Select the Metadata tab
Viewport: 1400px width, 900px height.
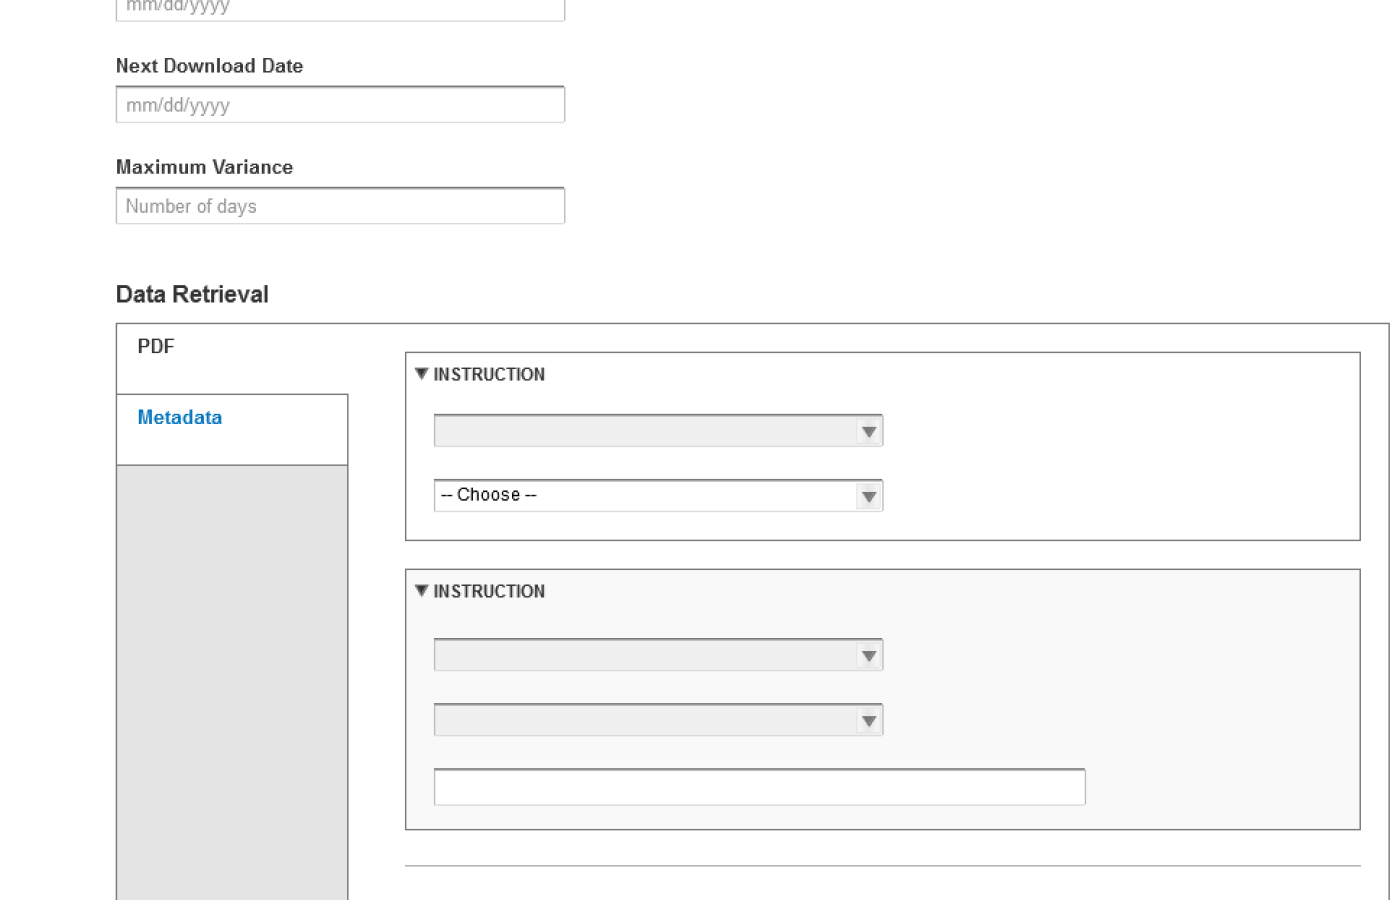coord(179,417)
